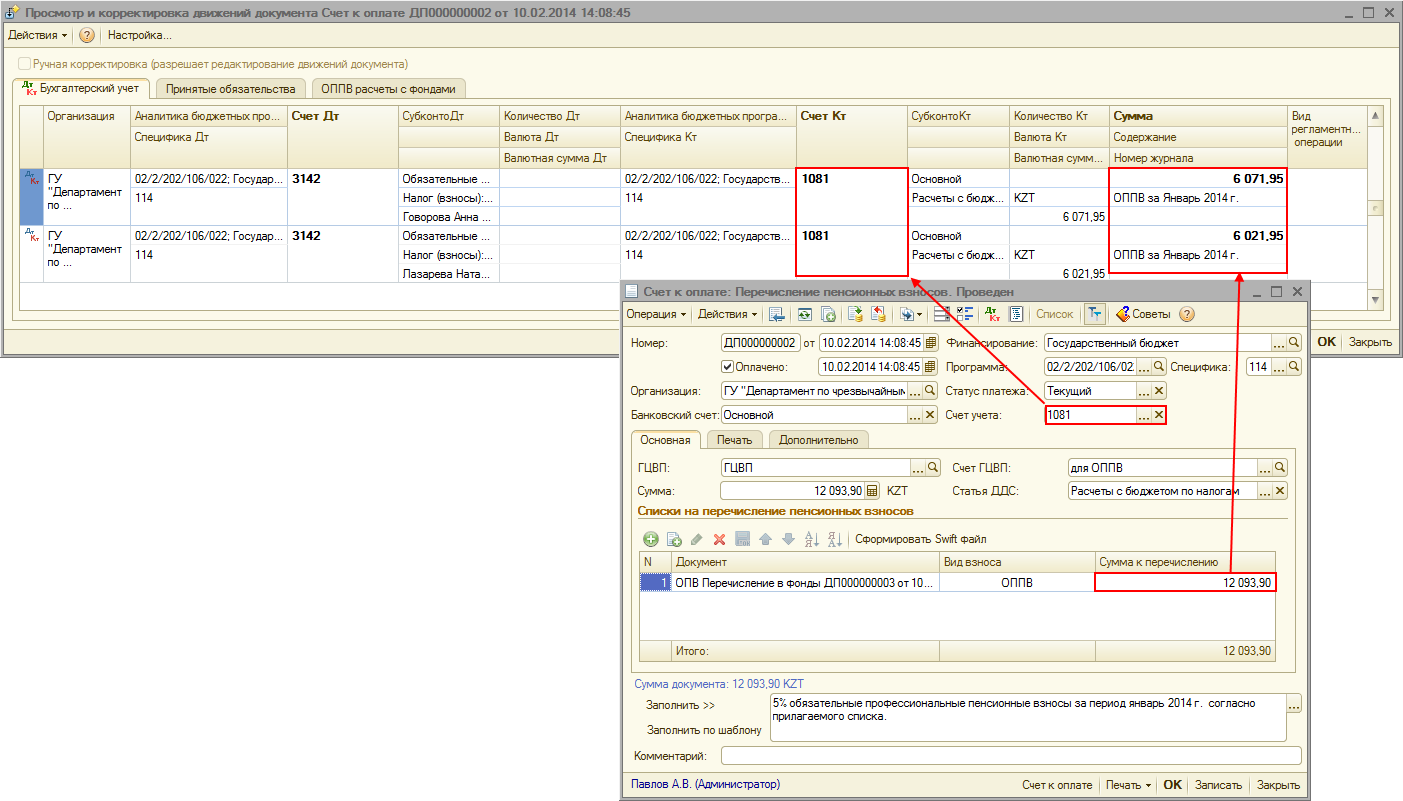Screen dimensions: 1403x801
Task: Open the Дополнительно tab
Action: point(818,439)
